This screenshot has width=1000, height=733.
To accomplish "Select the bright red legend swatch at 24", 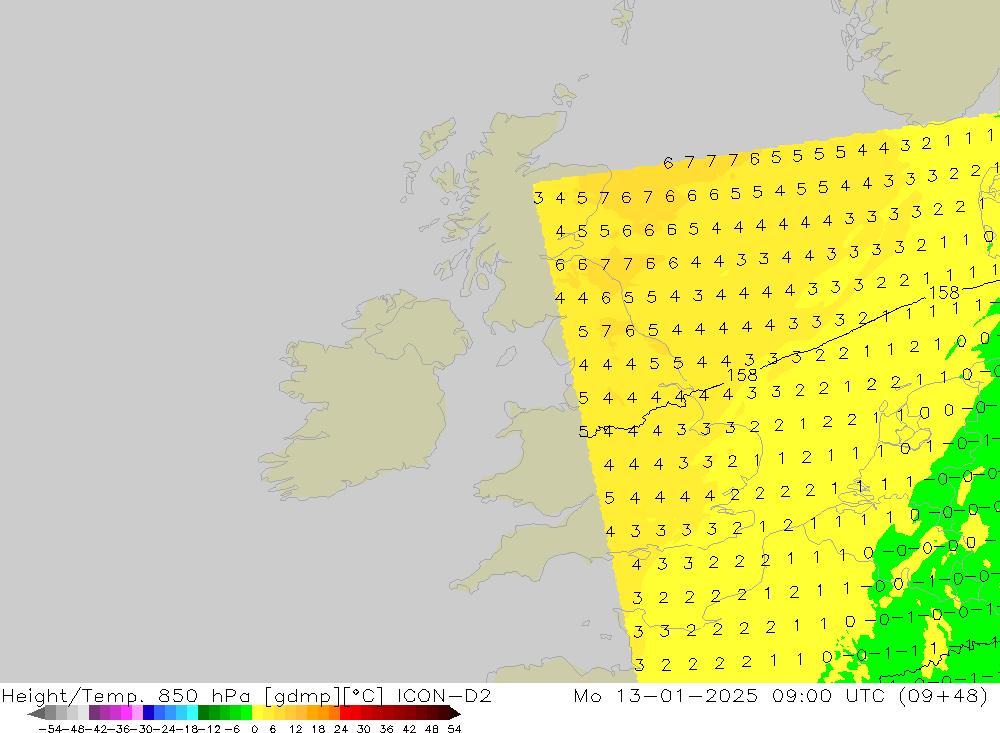I will [345, 713].
